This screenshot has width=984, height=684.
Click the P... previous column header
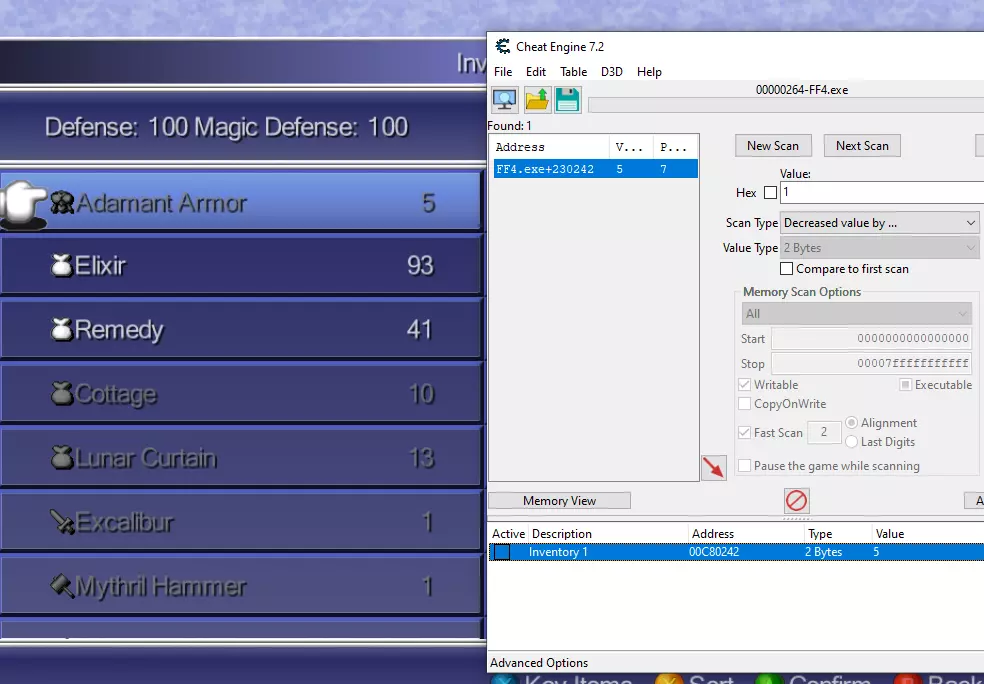[x=675, y=147]
